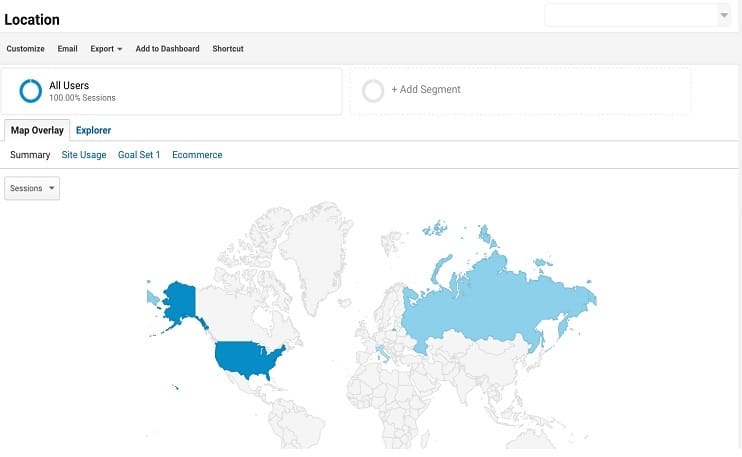
Task: Select the Summary view
Action: point(30,155)
